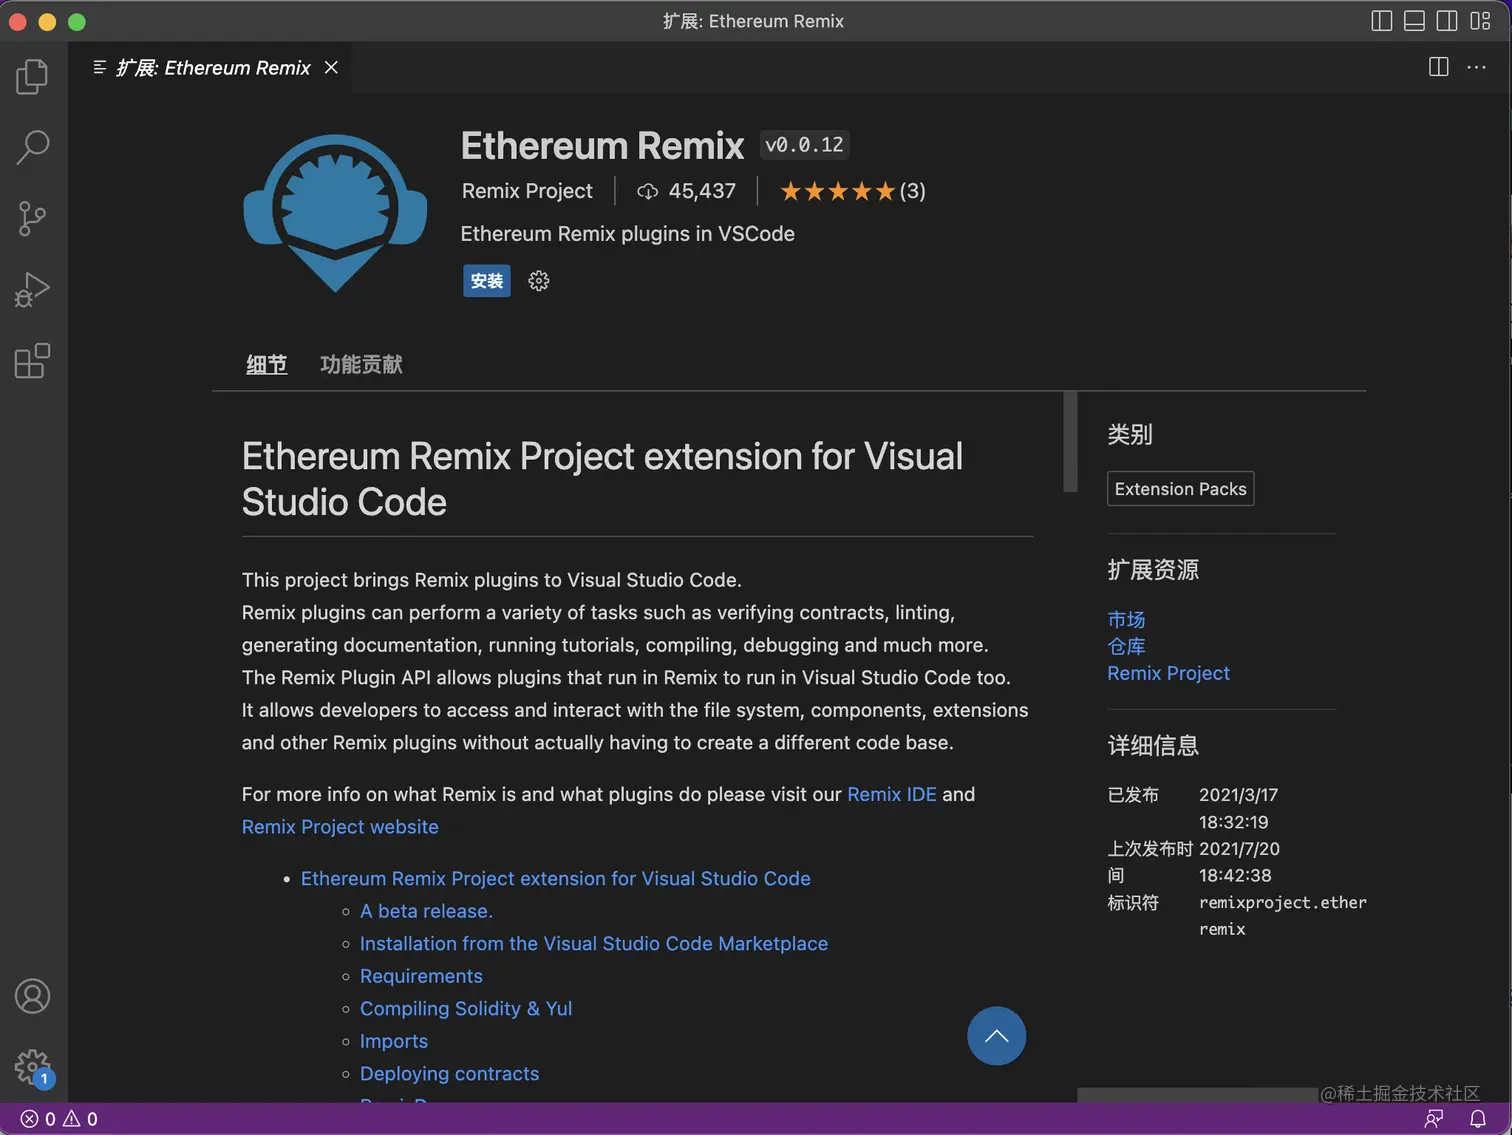Open Remix Project link under 扩展资源
This screenshot has width=1512, height=1135.
1168,673
